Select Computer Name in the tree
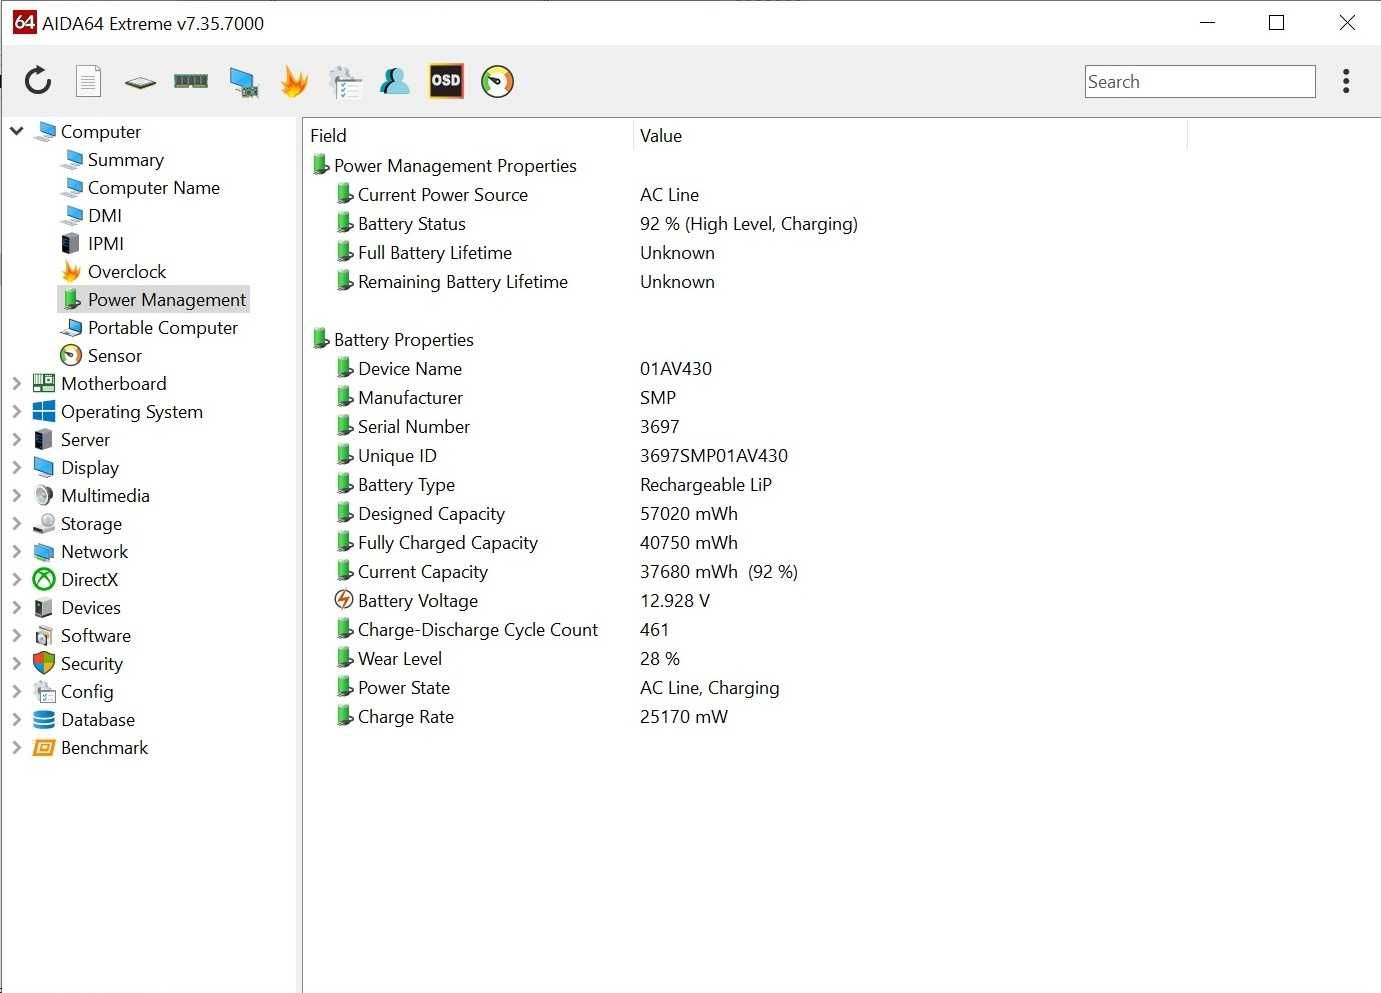Viewport: 1381px width, 993px height. point(154,187)
